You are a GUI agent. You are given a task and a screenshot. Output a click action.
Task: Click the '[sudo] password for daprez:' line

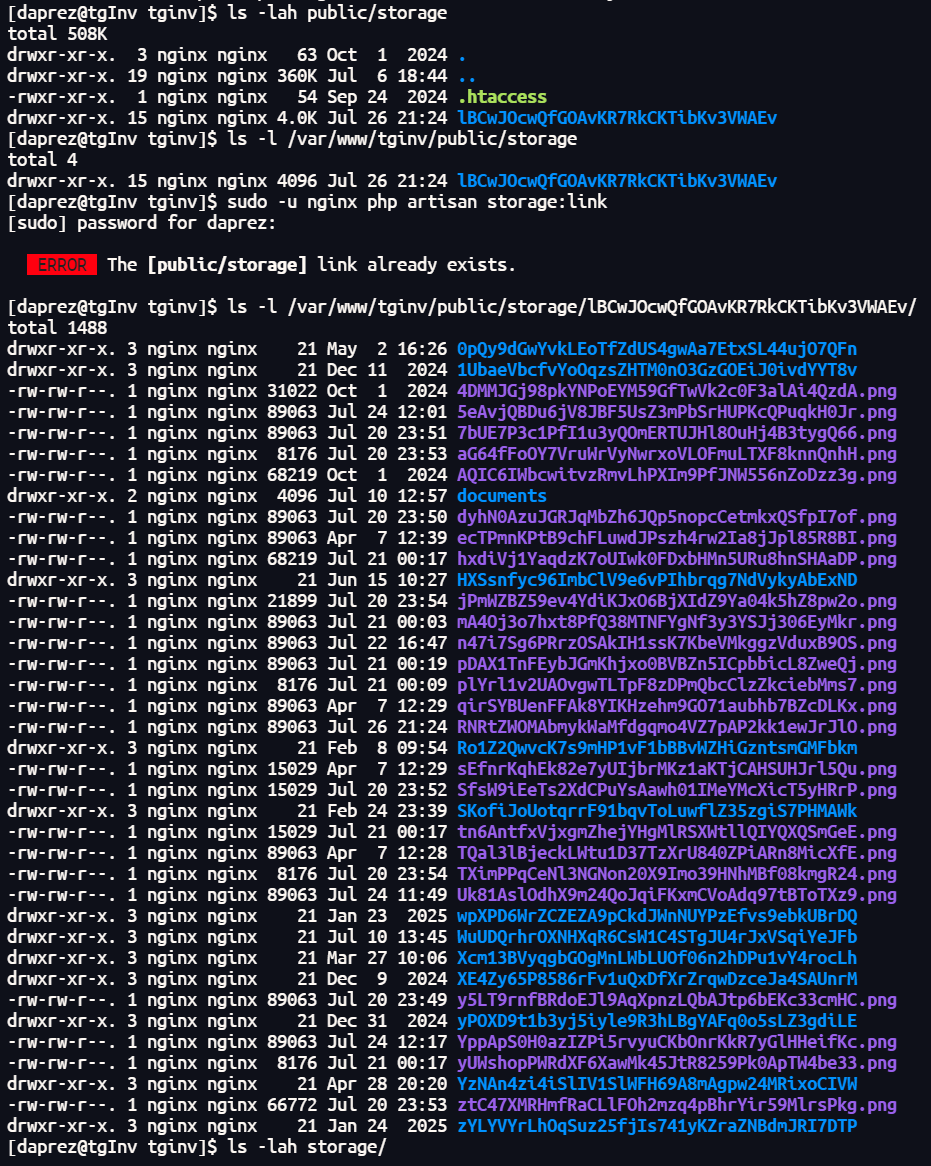[x=141, y=223]
